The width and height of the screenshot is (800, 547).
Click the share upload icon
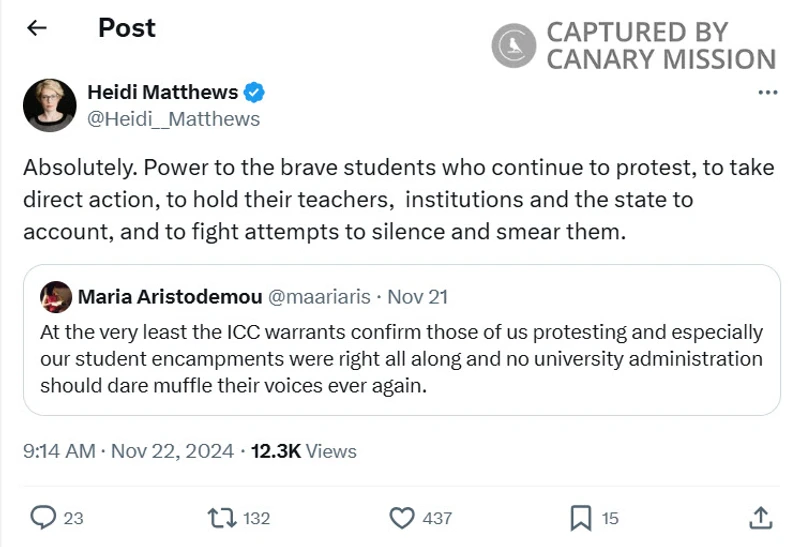coord(759,517)
